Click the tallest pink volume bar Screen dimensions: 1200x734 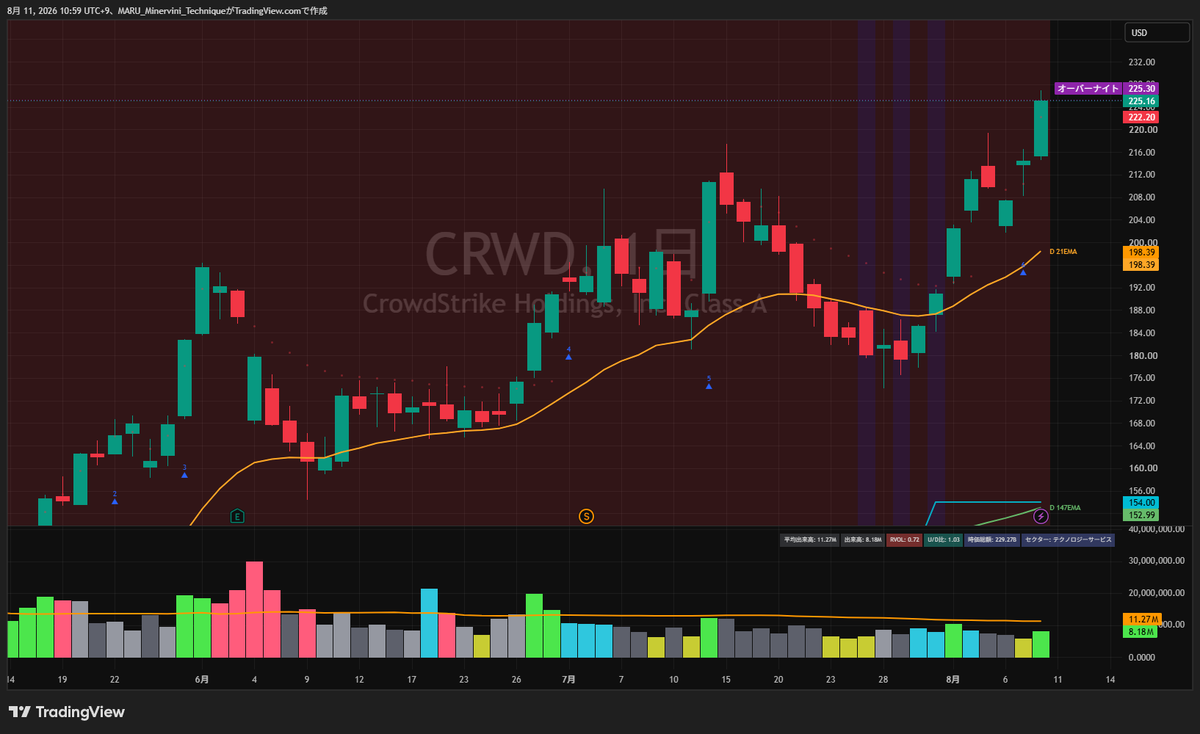tap(254, 609)
